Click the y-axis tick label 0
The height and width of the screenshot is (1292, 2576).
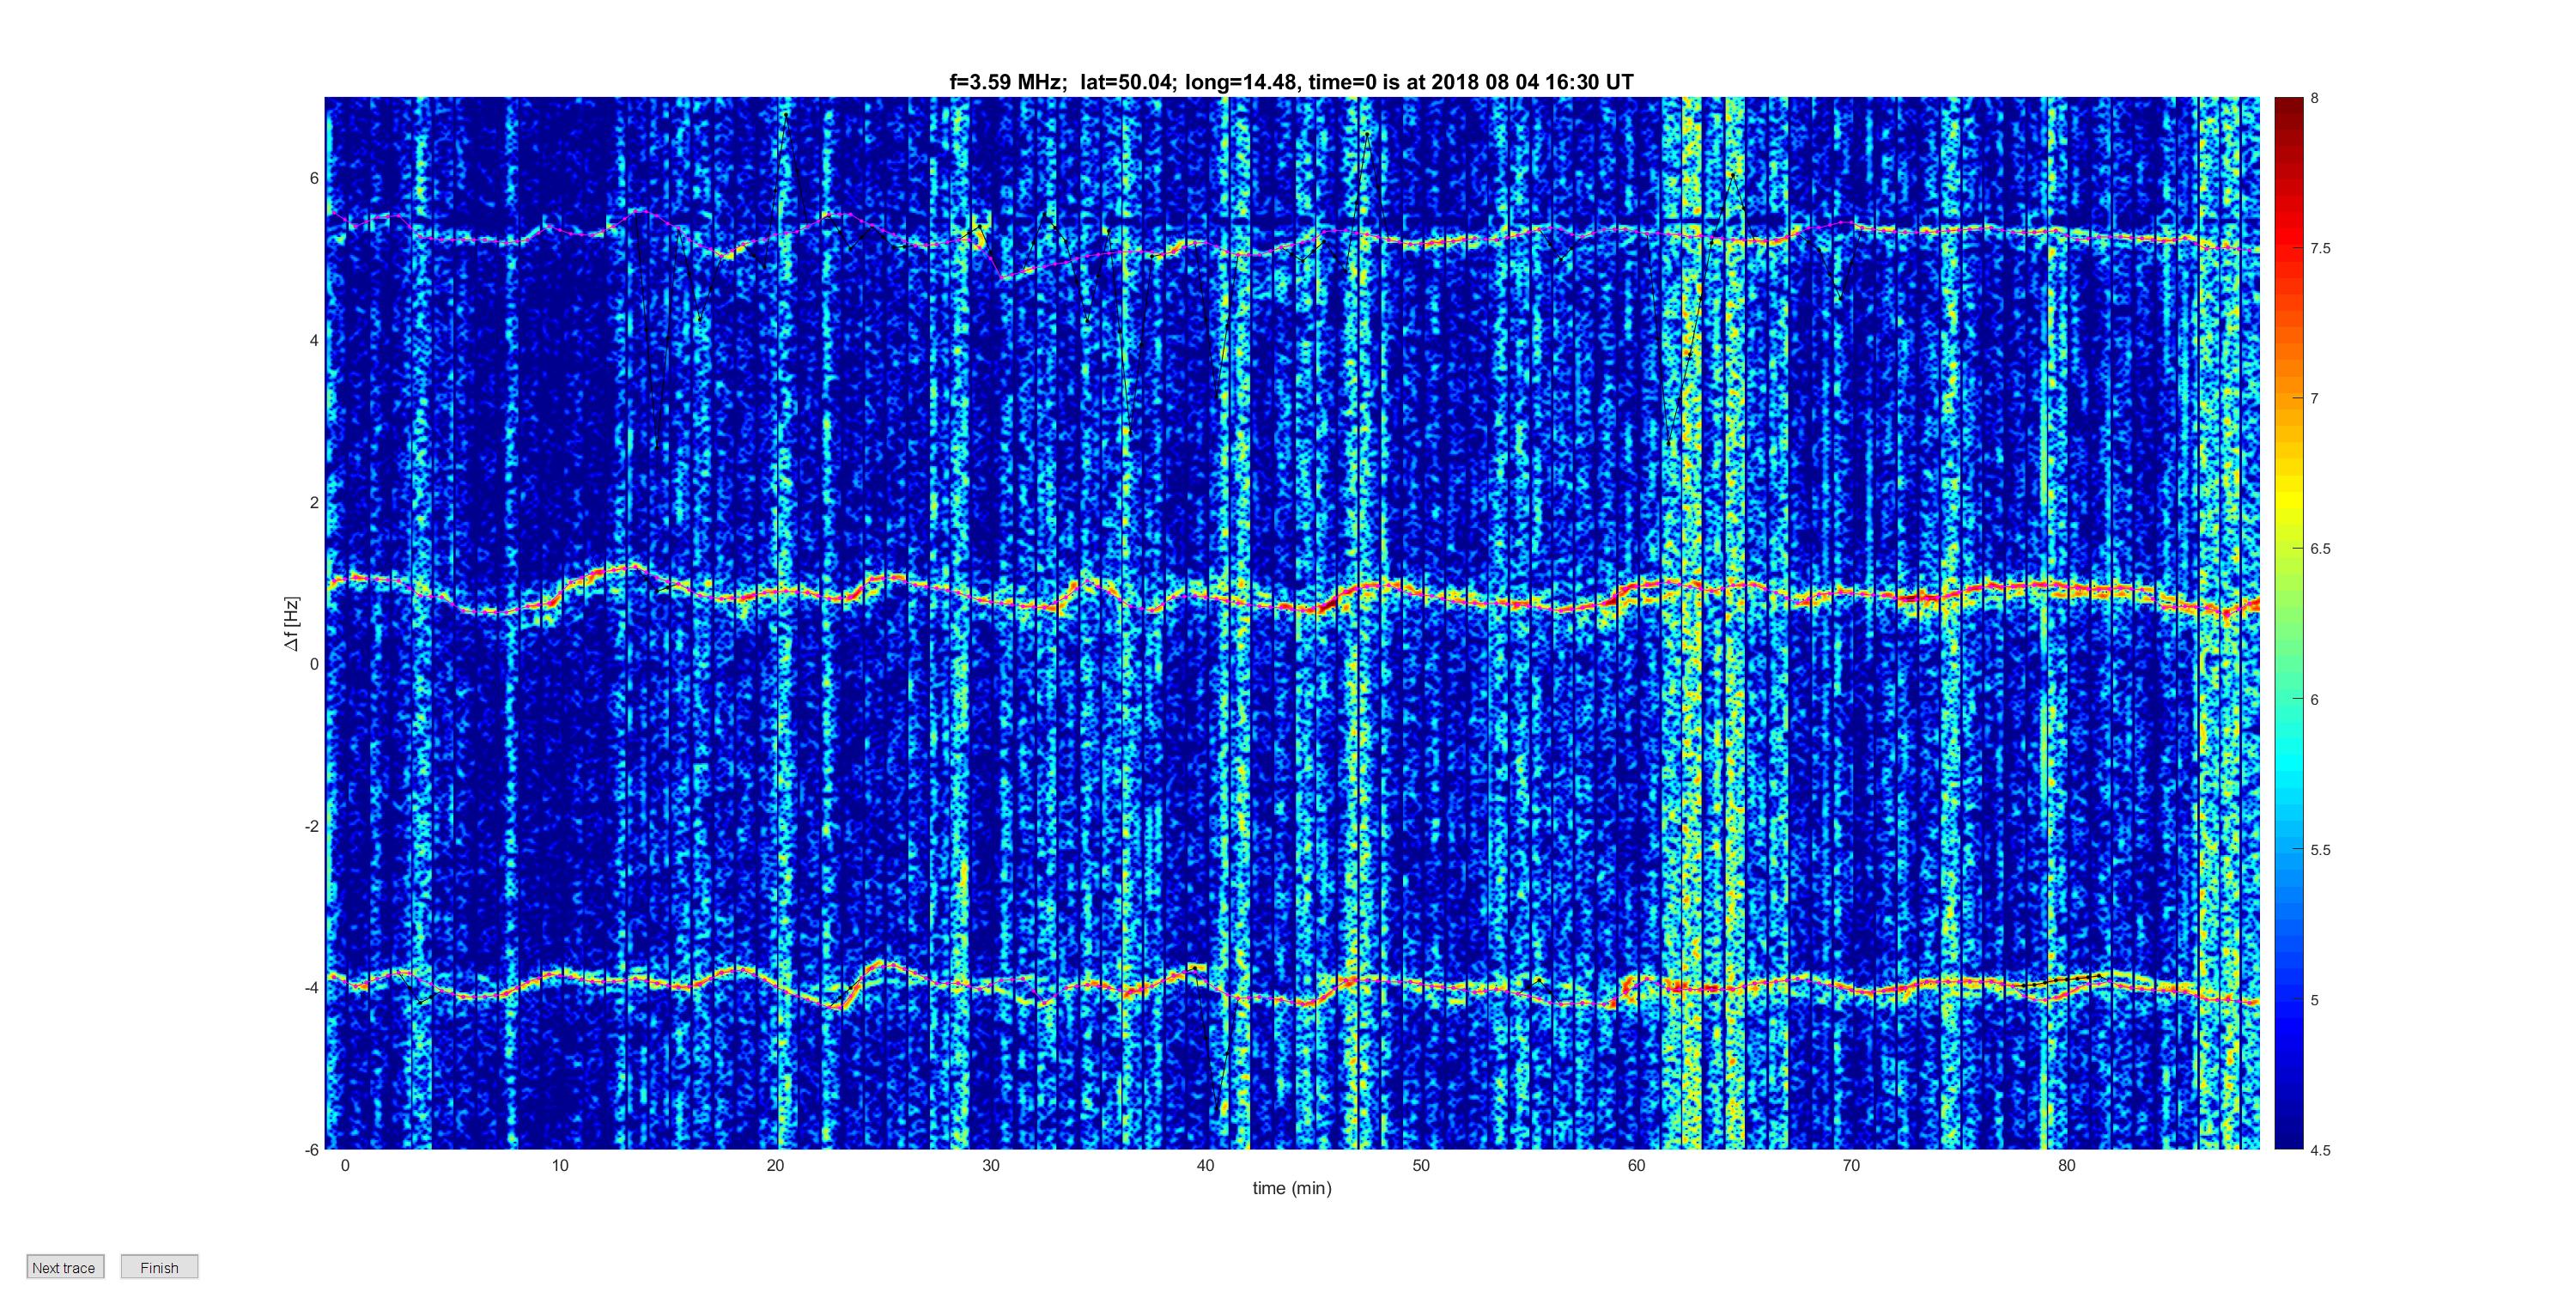click(314, 664)
